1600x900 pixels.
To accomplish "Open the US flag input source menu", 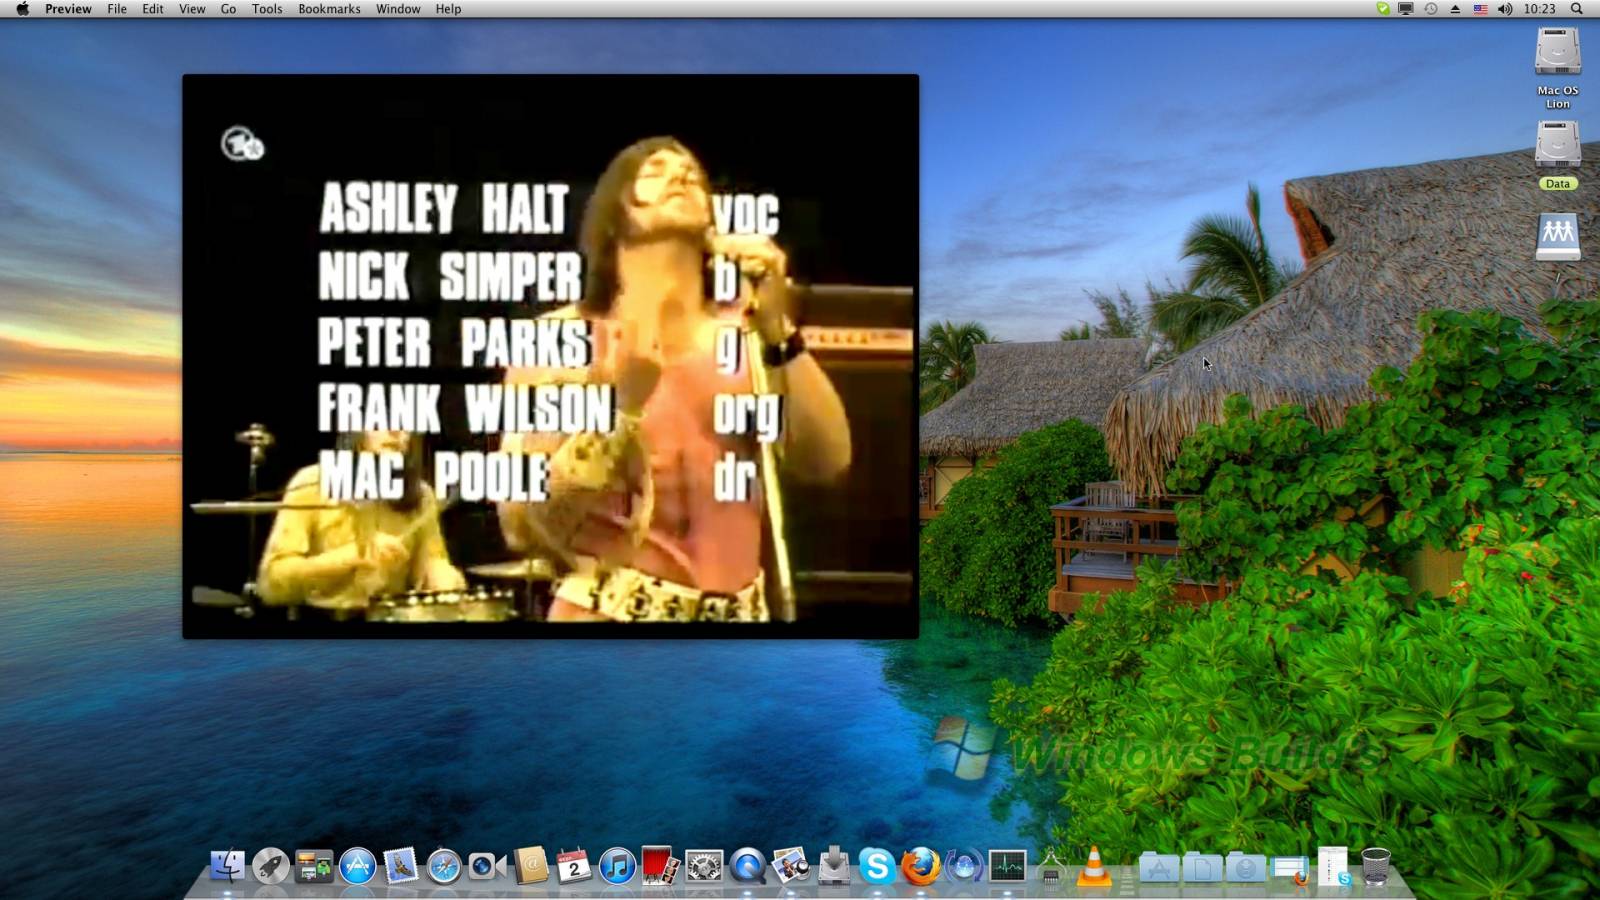I will point(1480,9).
